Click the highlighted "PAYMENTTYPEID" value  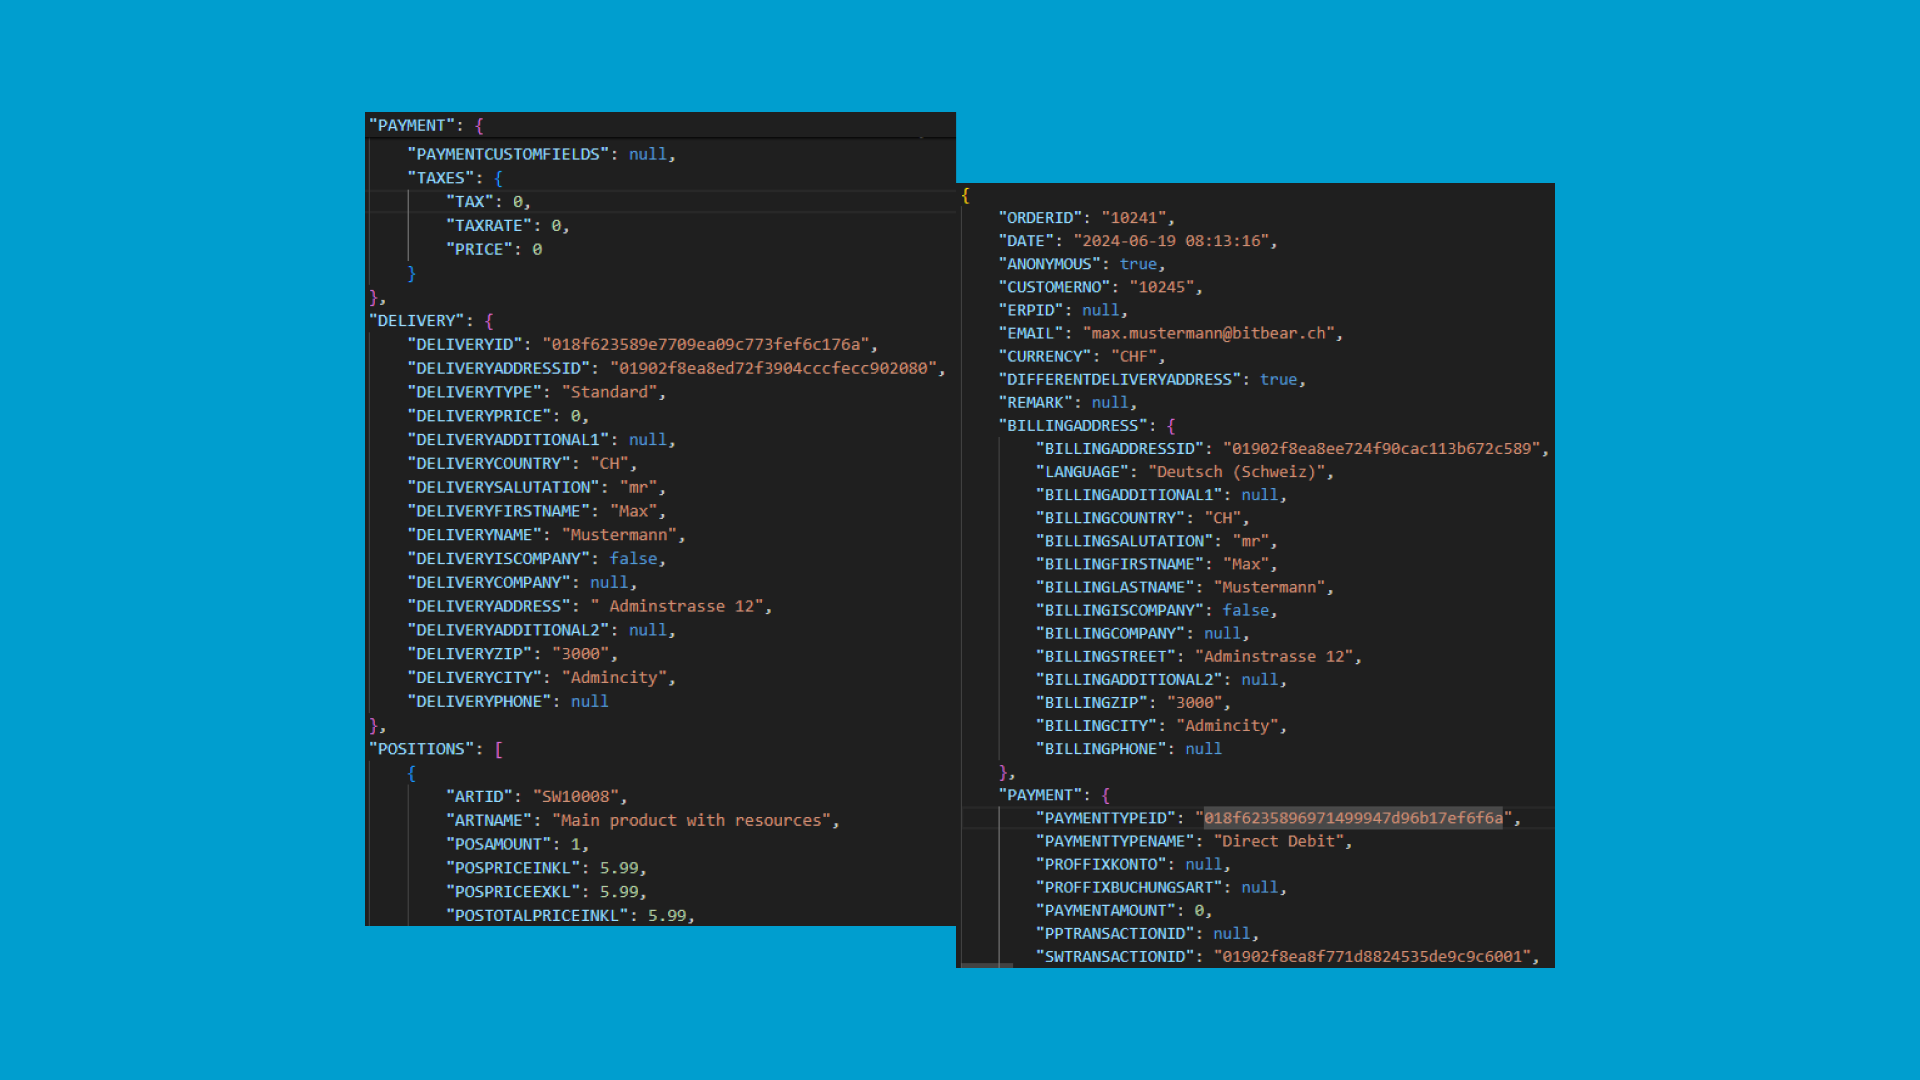(x=1353, y=818)
